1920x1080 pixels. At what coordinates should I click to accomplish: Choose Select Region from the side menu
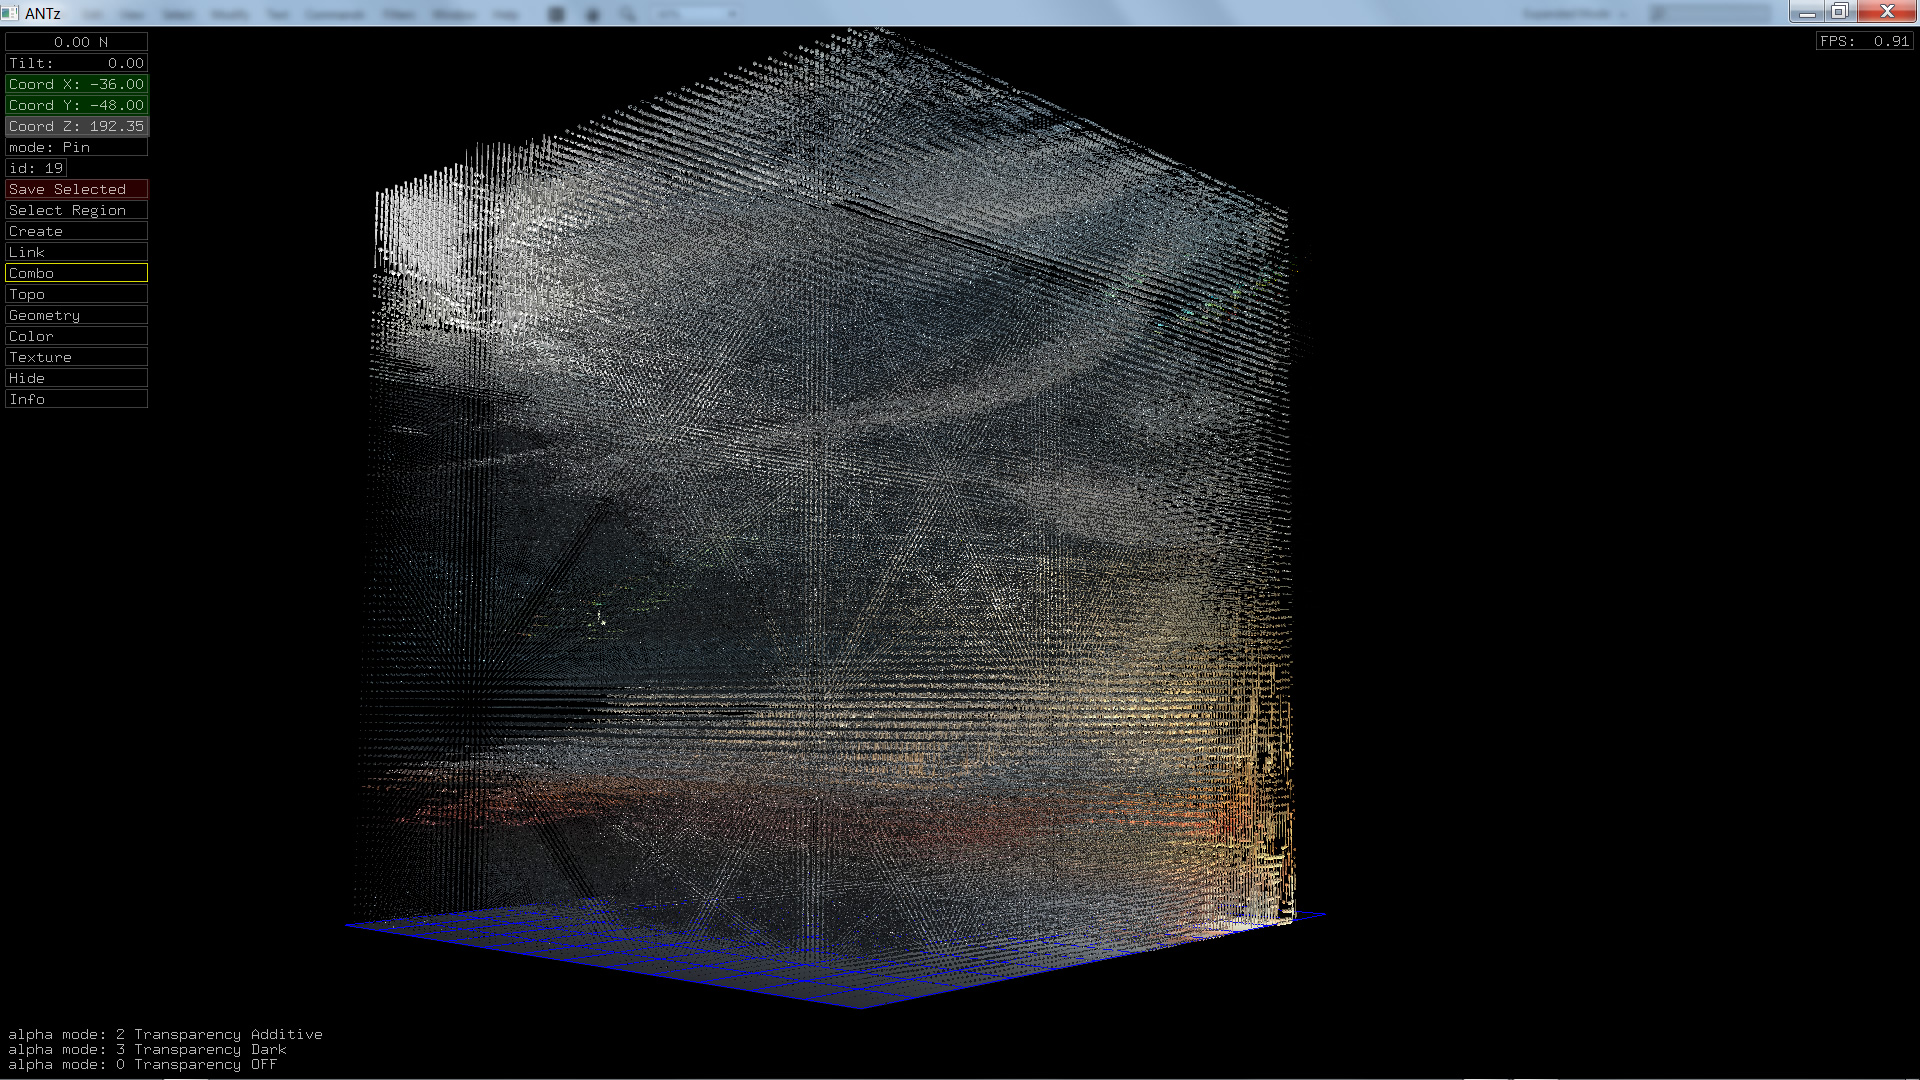pos(76,210)
